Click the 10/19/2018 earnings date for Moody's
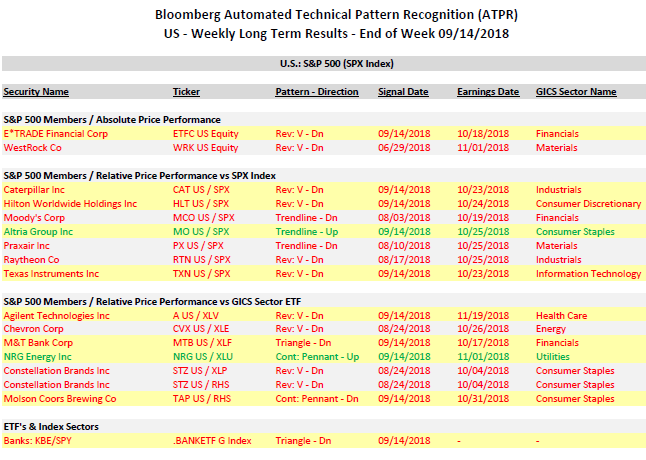The width and height of the screenshot is (646, 460). click(483, 218)
